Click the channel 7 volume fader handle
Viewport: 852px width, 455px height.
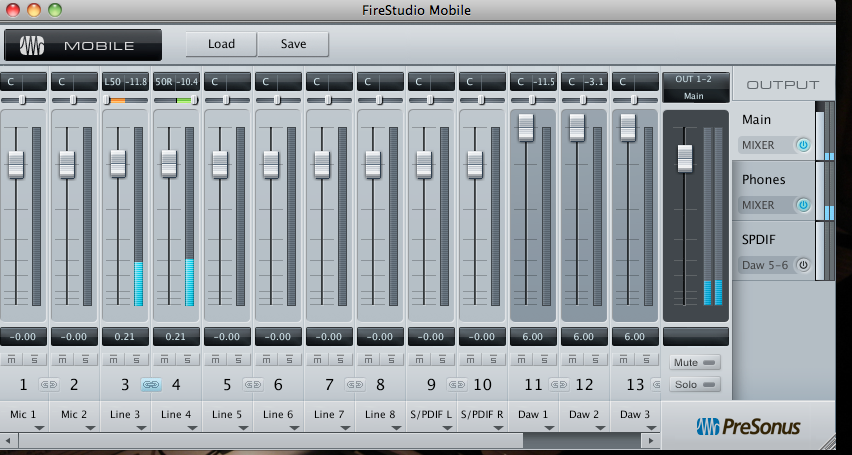(322, 164)
